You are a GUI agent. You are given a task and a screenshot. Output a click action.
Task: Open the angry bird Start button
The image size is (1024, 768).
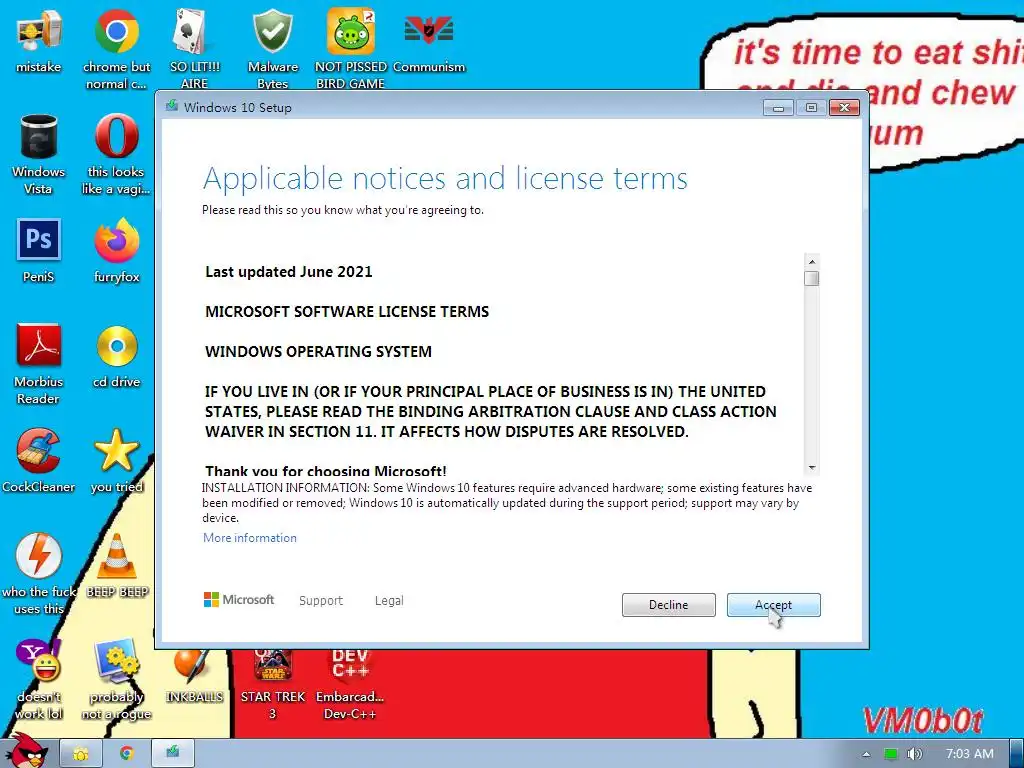click(25, 751)
